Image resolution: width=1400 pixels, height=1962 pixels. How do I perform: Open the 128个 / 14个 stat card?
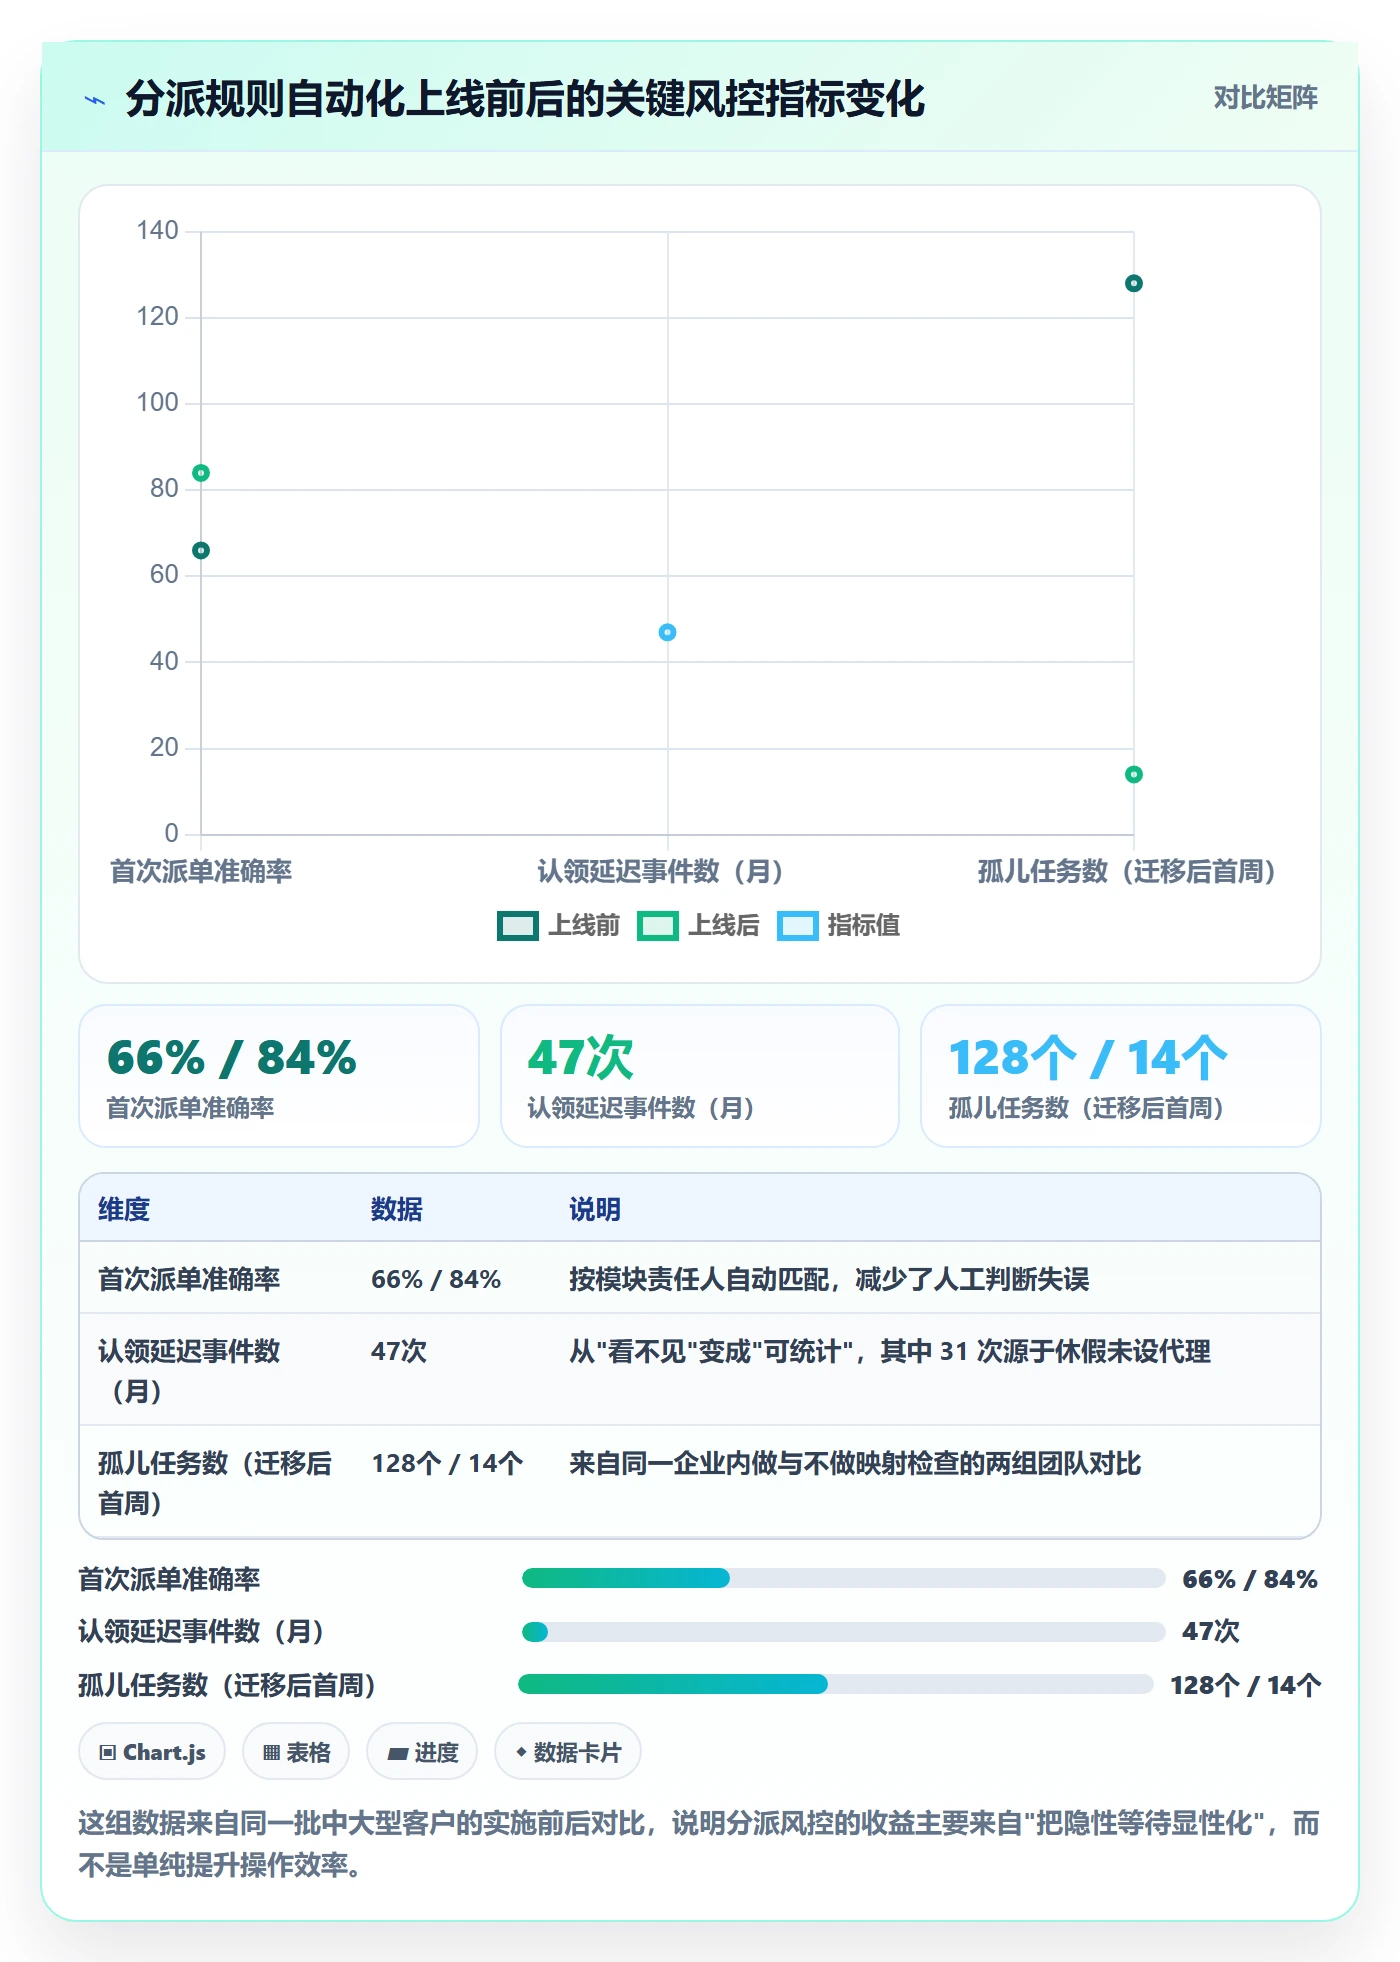point(1121,1076)
